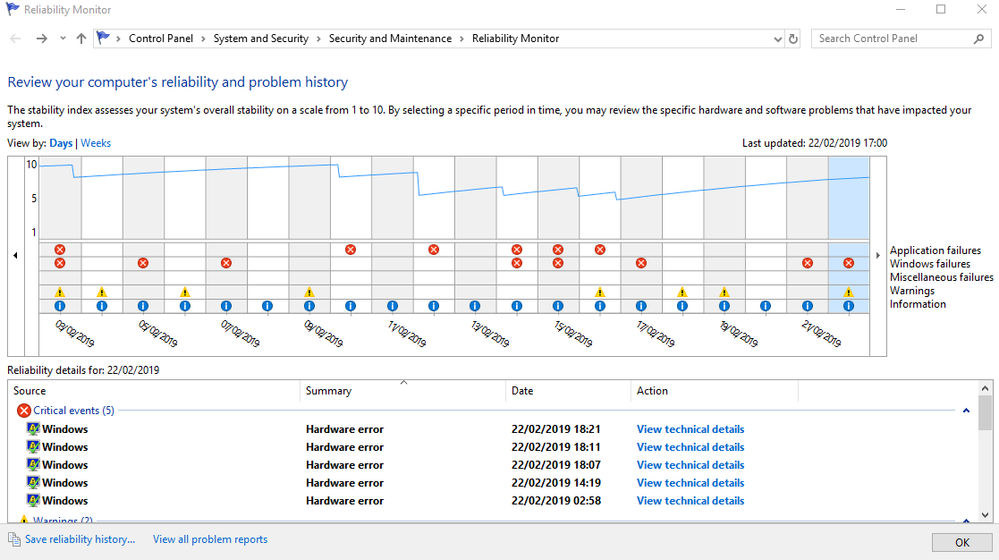This screenshot has width=999, height=560.
Task: Open Control Panel from the breadcrumb
Action: [x=161, y=38]
